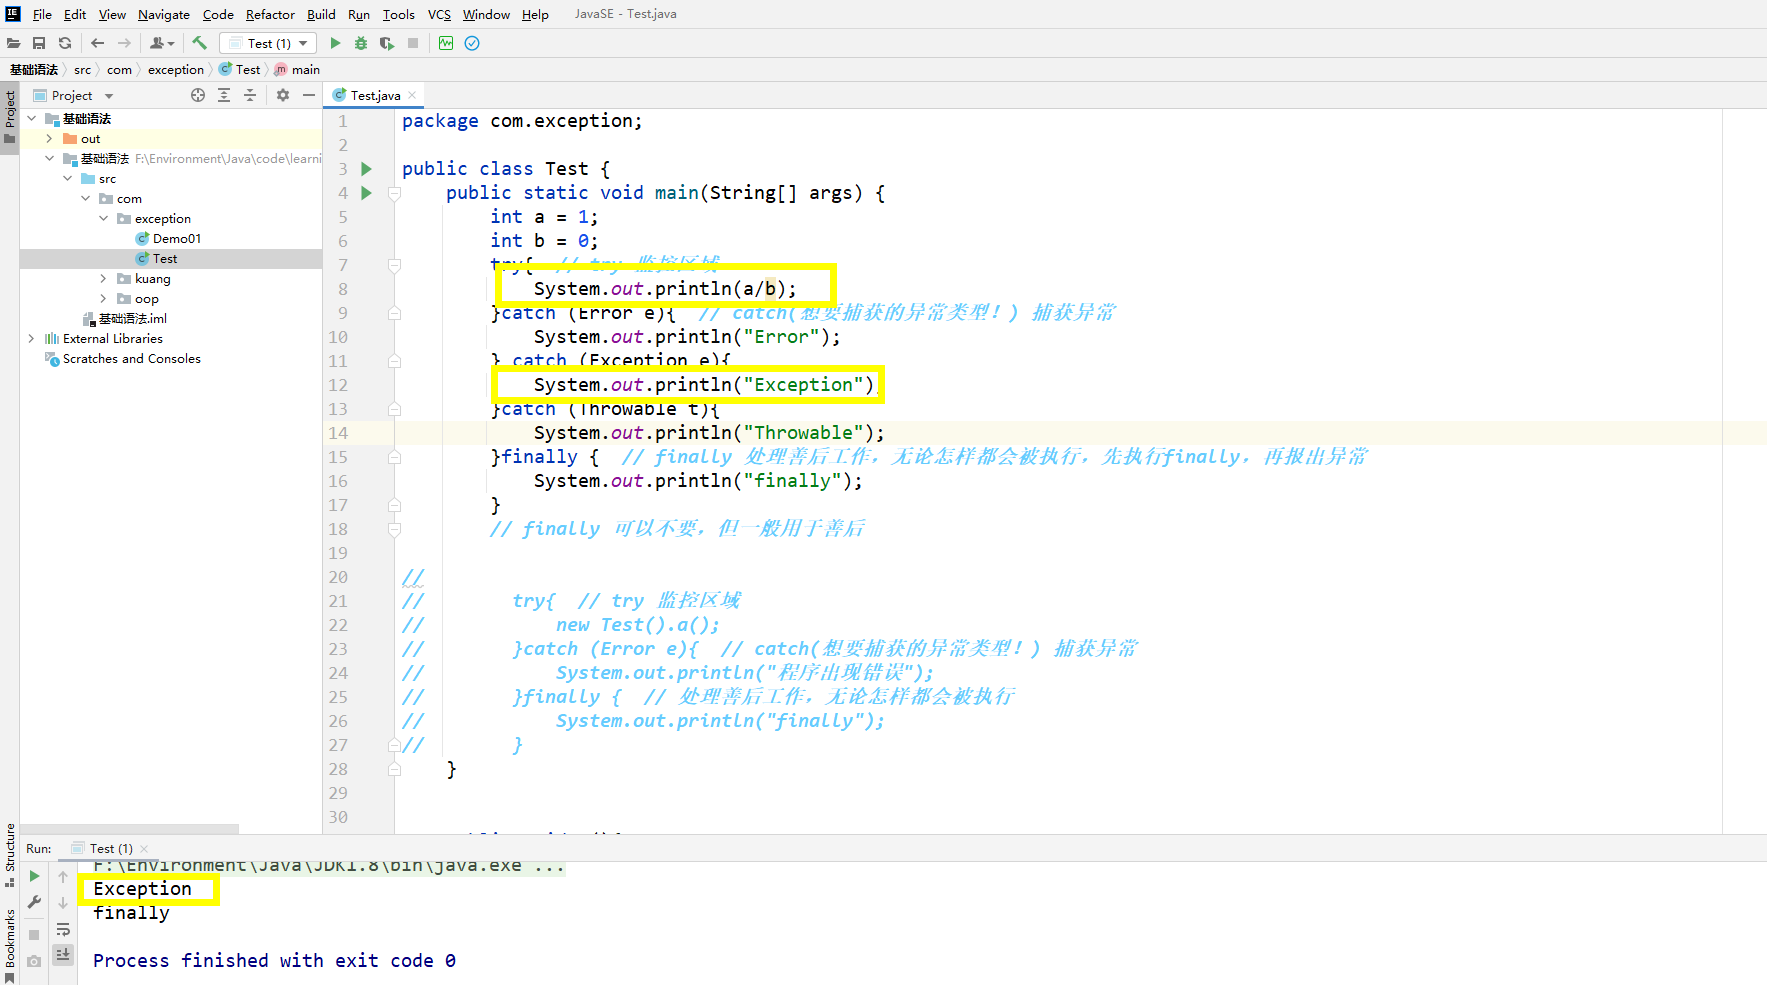1767x985 pixels.
Task: Click the Stop square in the top toolbar
Action: pos(413,43)
